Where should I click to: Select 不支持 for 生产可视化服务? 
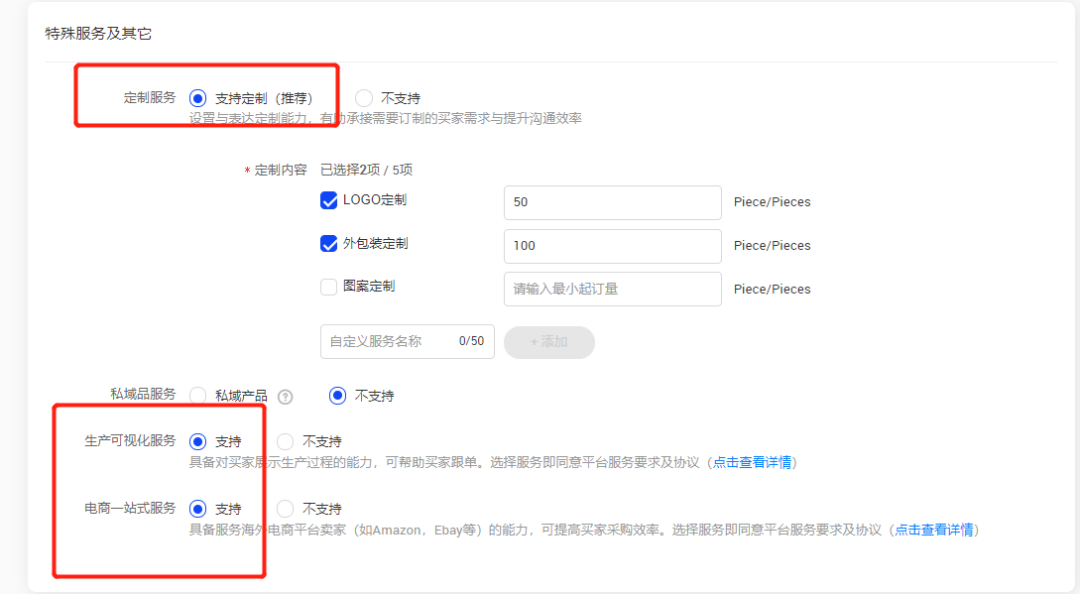coord(284,440)
